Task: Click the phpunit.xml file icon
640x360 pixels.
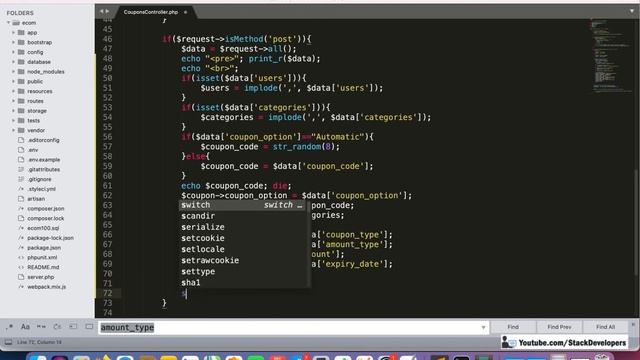Action: pyautogui.click(x=21, y=258)
